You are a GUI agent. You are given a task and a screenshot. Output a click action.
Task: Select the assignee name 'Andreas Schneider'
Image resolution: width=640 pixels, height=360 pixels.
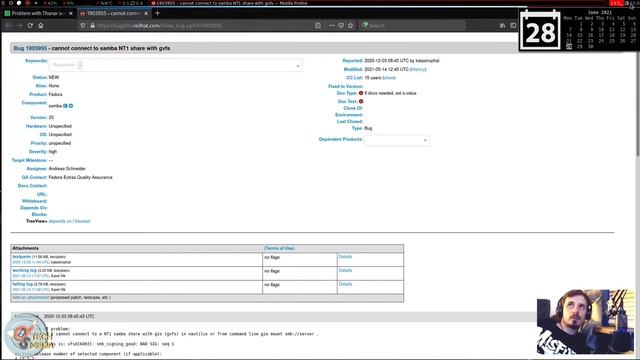click(x=67, y=169)
